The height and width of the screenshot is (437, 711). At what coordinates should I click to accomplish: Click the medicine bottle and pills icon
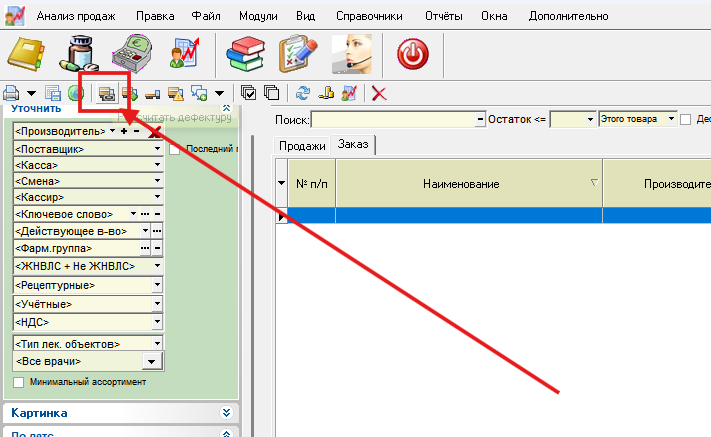pos(79,53)
